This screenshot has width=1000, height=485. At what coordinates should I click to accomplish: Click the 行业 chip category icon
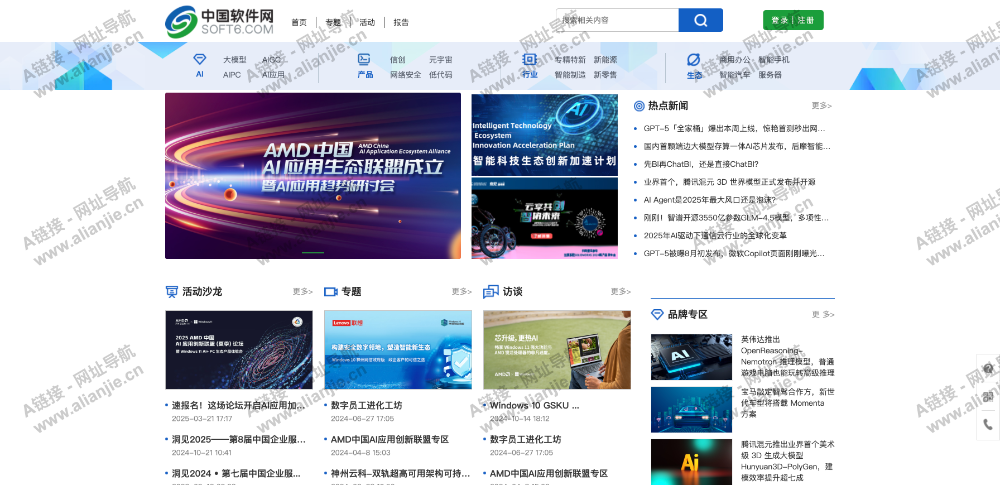[529, 59]
